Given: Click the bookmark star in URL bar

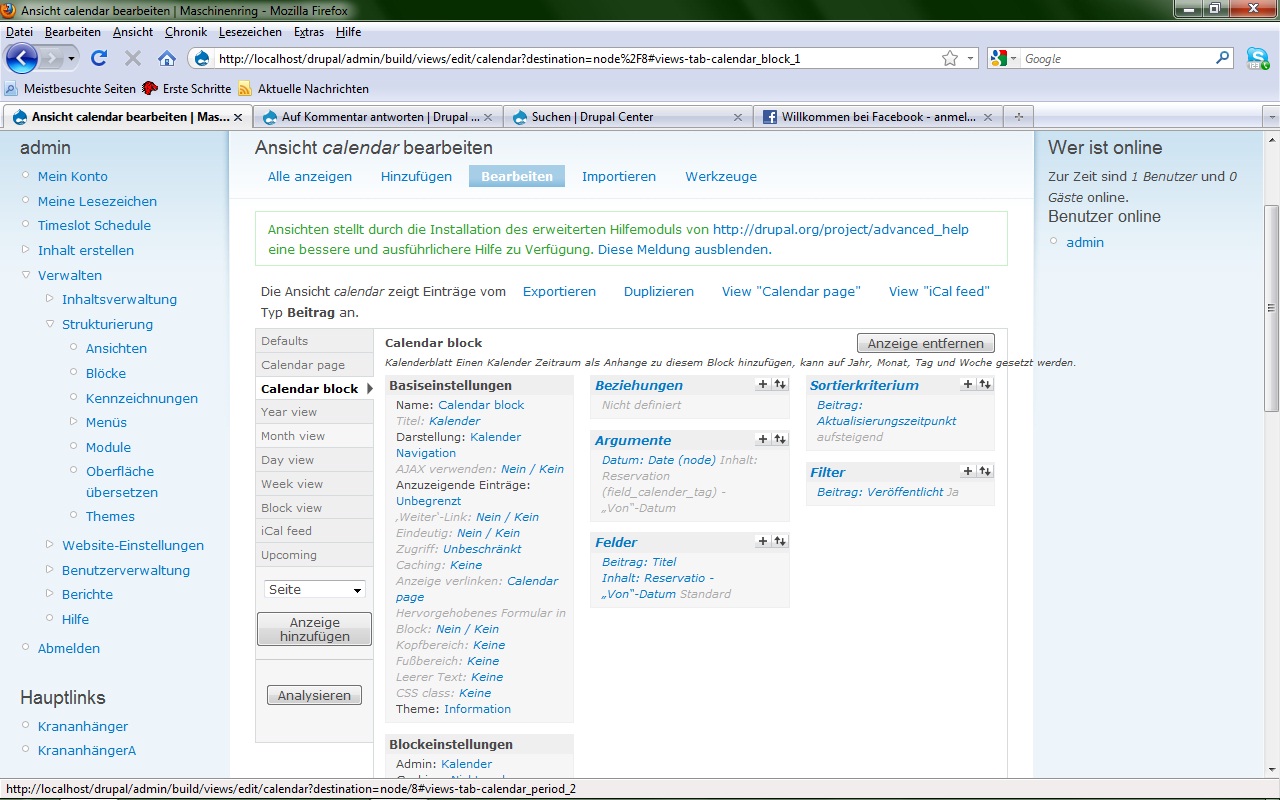Looking at the screenshot, I should 949,59.
